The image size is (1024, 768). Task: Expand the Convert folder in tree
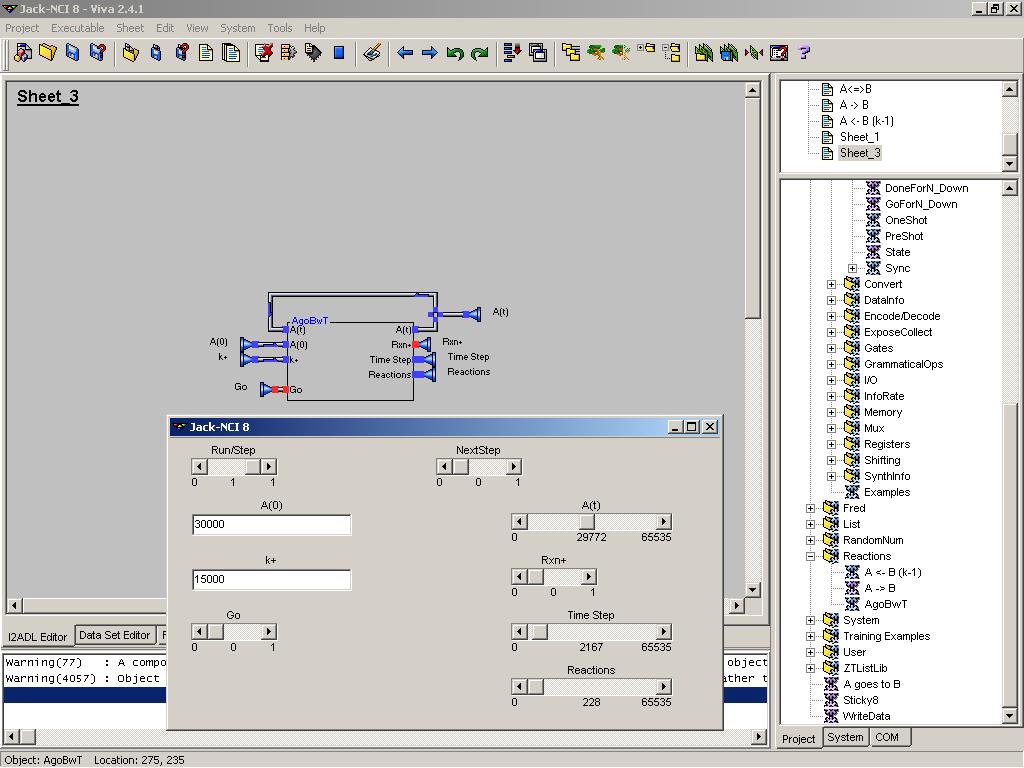click(x=831, y=284)
